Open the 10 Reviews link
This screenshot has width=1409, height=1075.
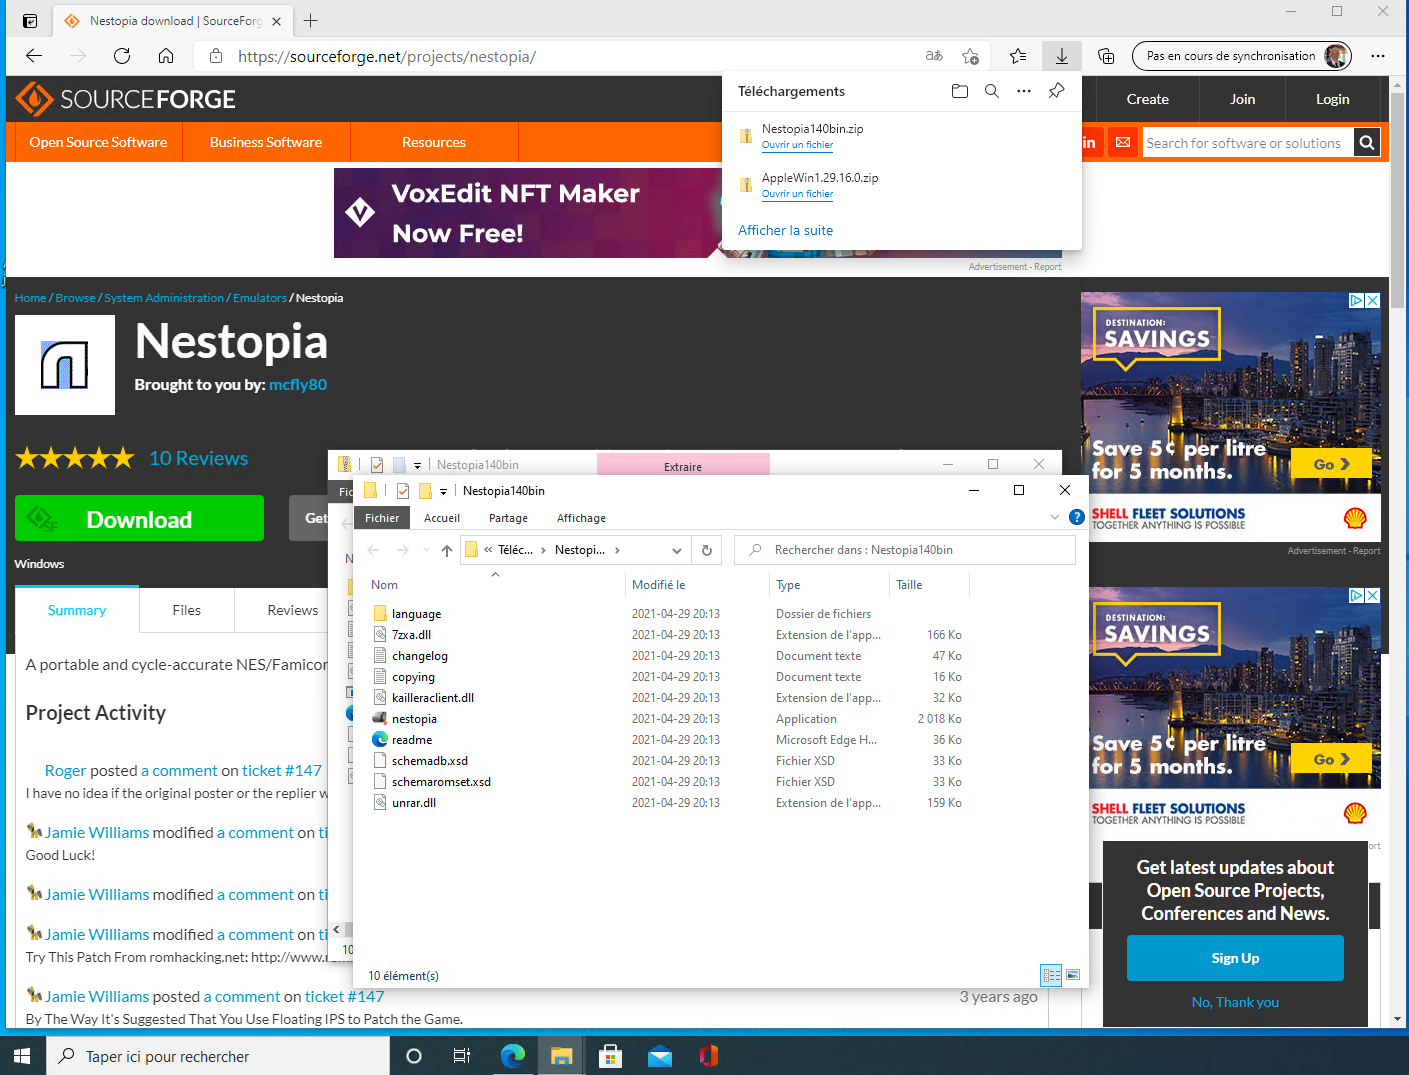pyautogui.click(x=198, y=458)
